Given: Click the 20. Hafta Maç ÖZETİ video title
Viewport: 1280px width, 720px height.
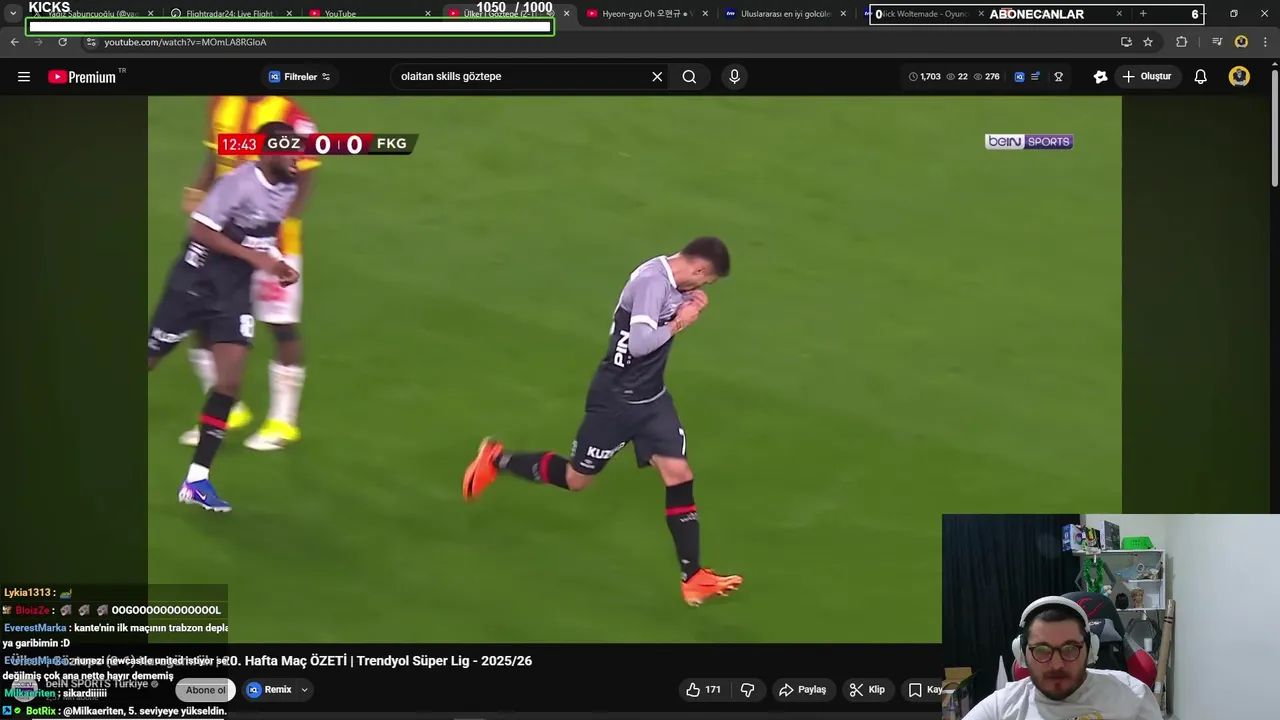Looking at the screenshot, I should (375, 661).
